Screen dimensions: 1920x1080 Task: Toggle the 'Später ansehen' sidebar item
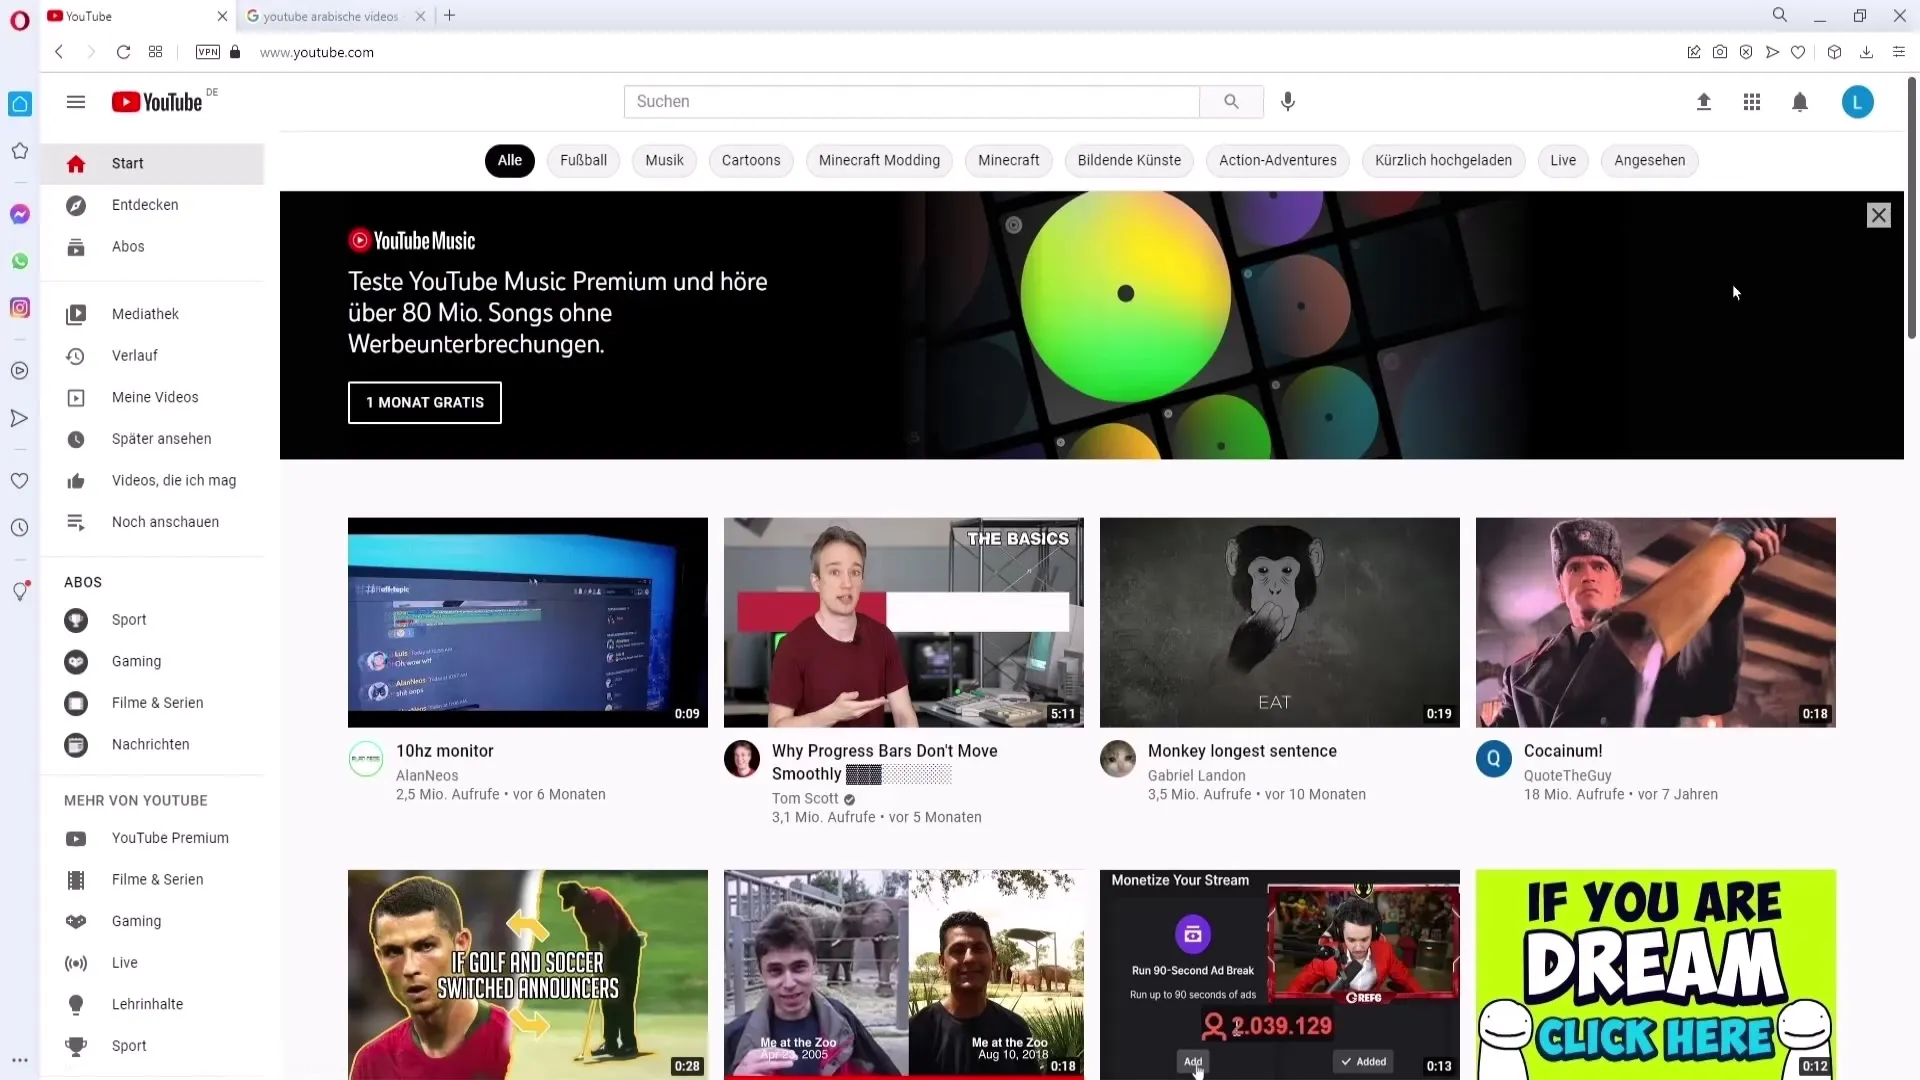(x=161, y=438)
